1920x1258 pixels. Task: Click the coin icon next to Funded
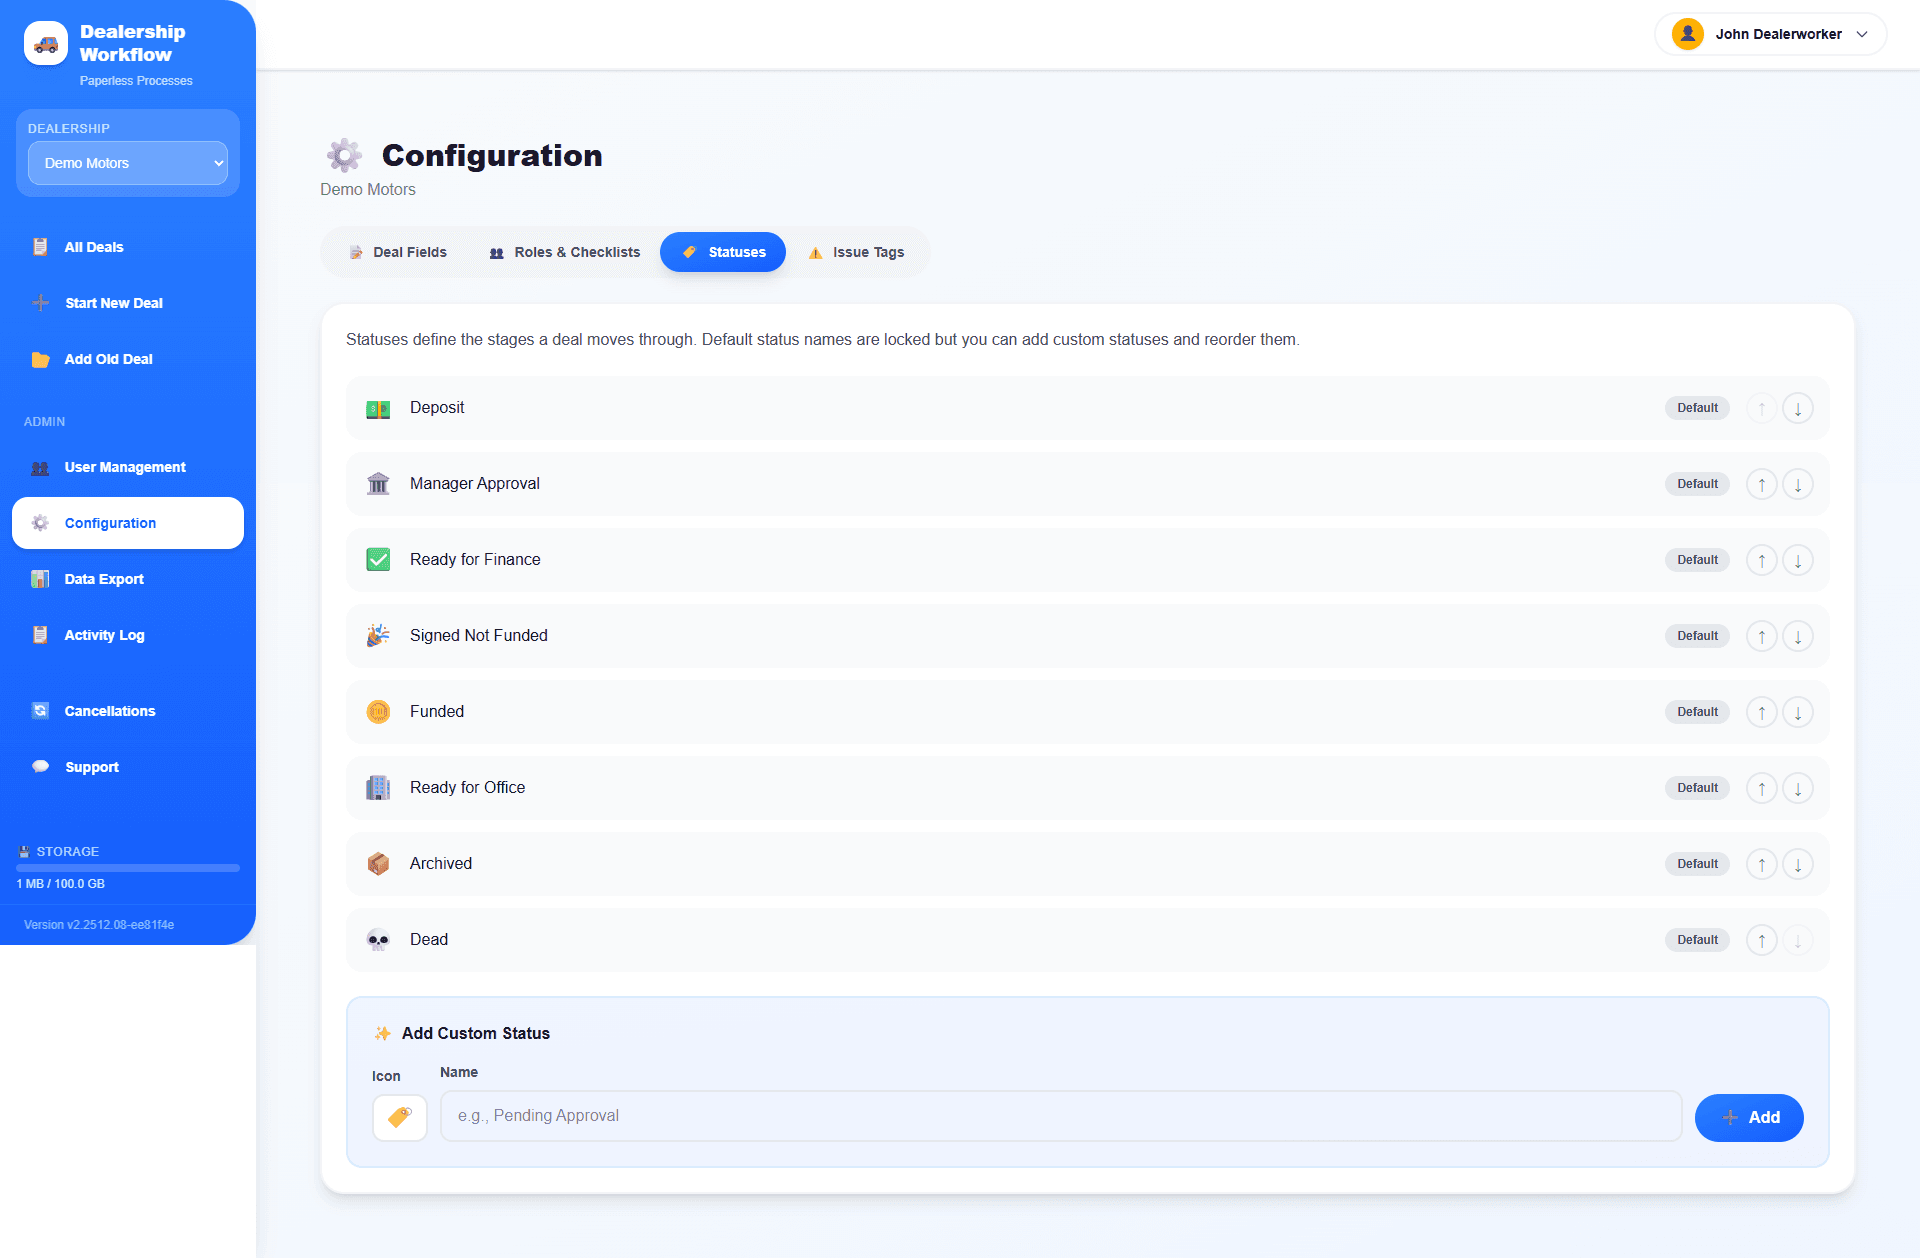(378, 712)
